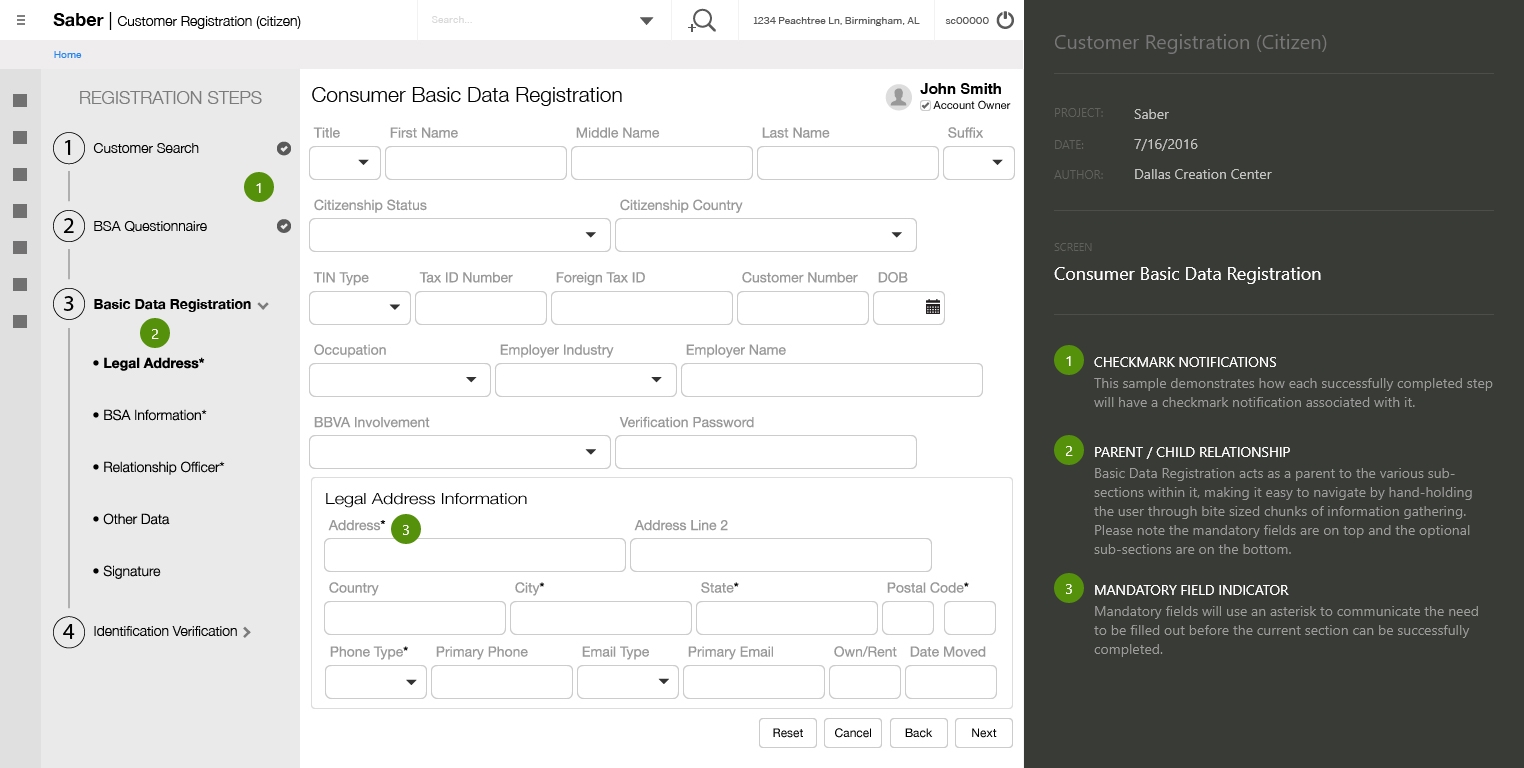This screenshot has height=768, width=1524.
Task: Click step 4 circle icon
Action: click(68, 632)
